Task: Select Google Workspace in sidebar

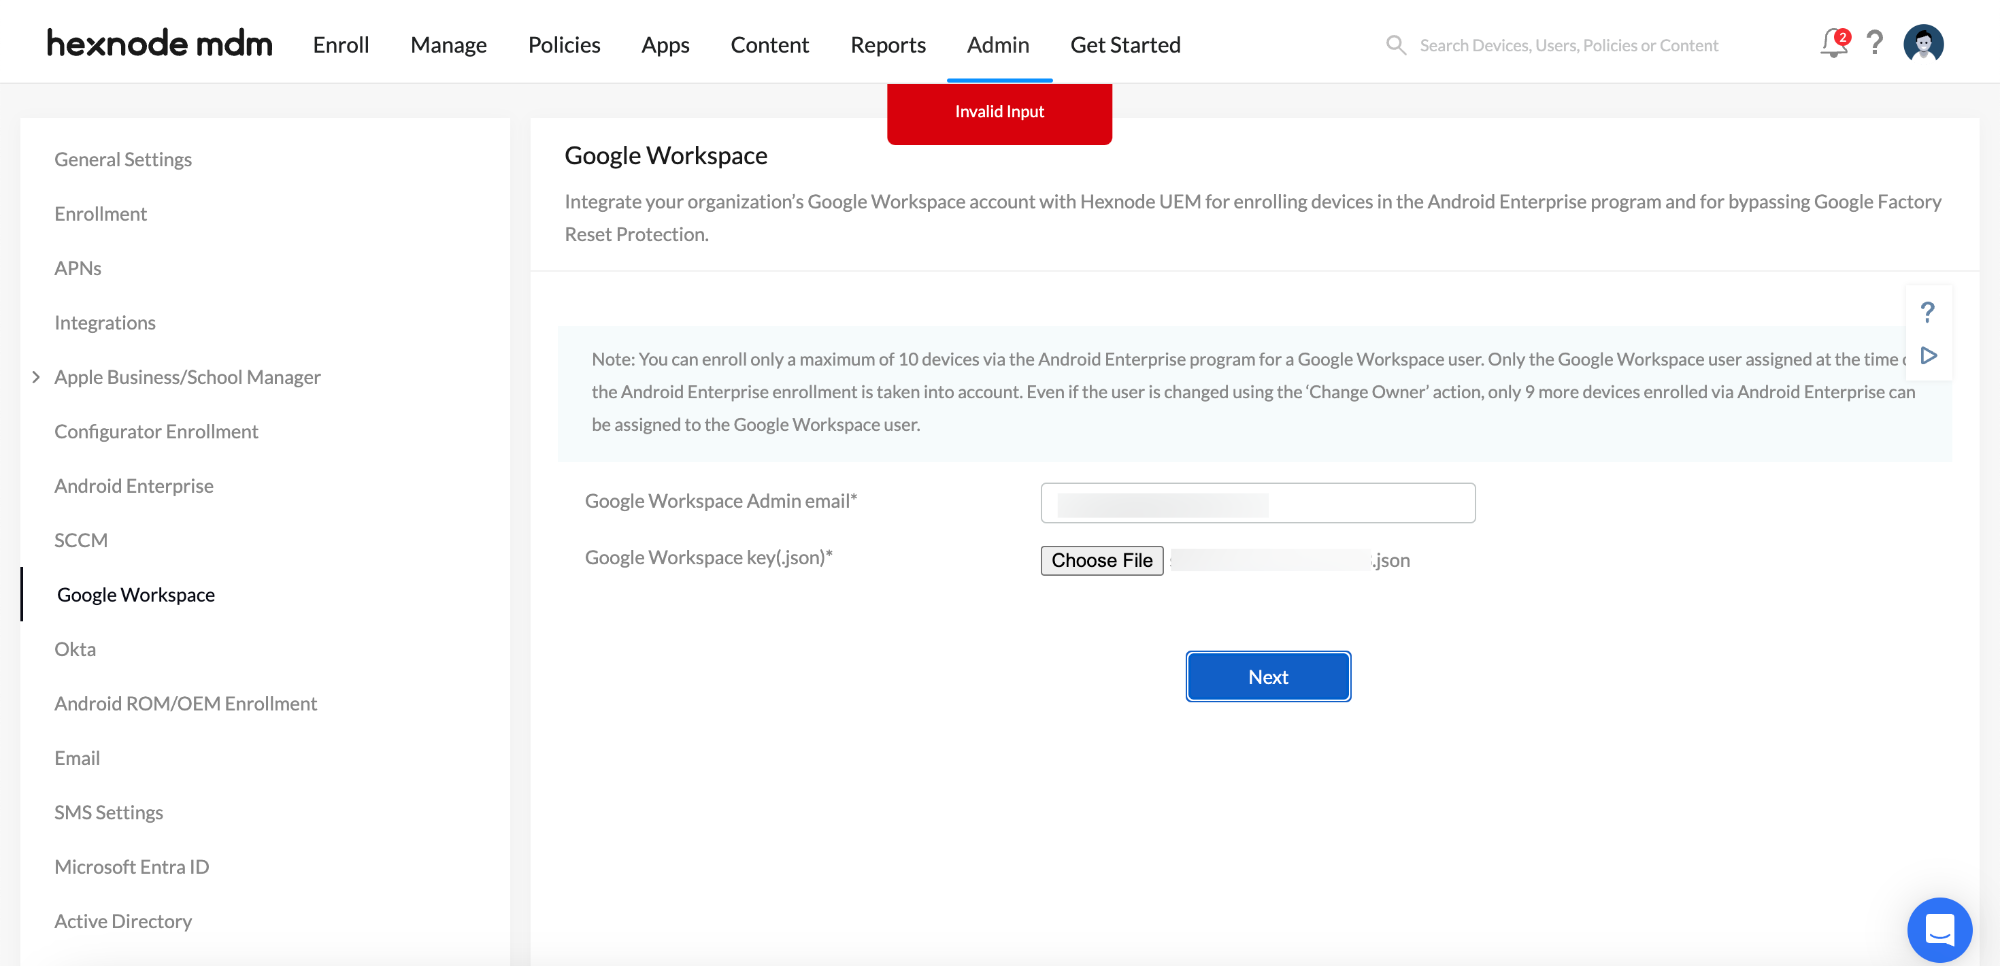Action: click(x=136, y=594)
